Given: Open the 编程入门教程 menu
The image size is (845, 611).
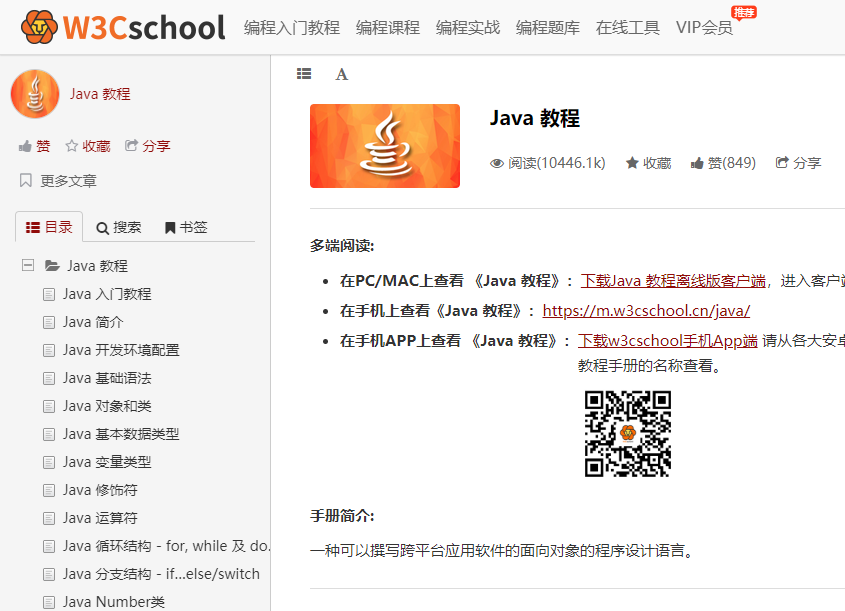Looking at the screenshot, I should 292,27.
